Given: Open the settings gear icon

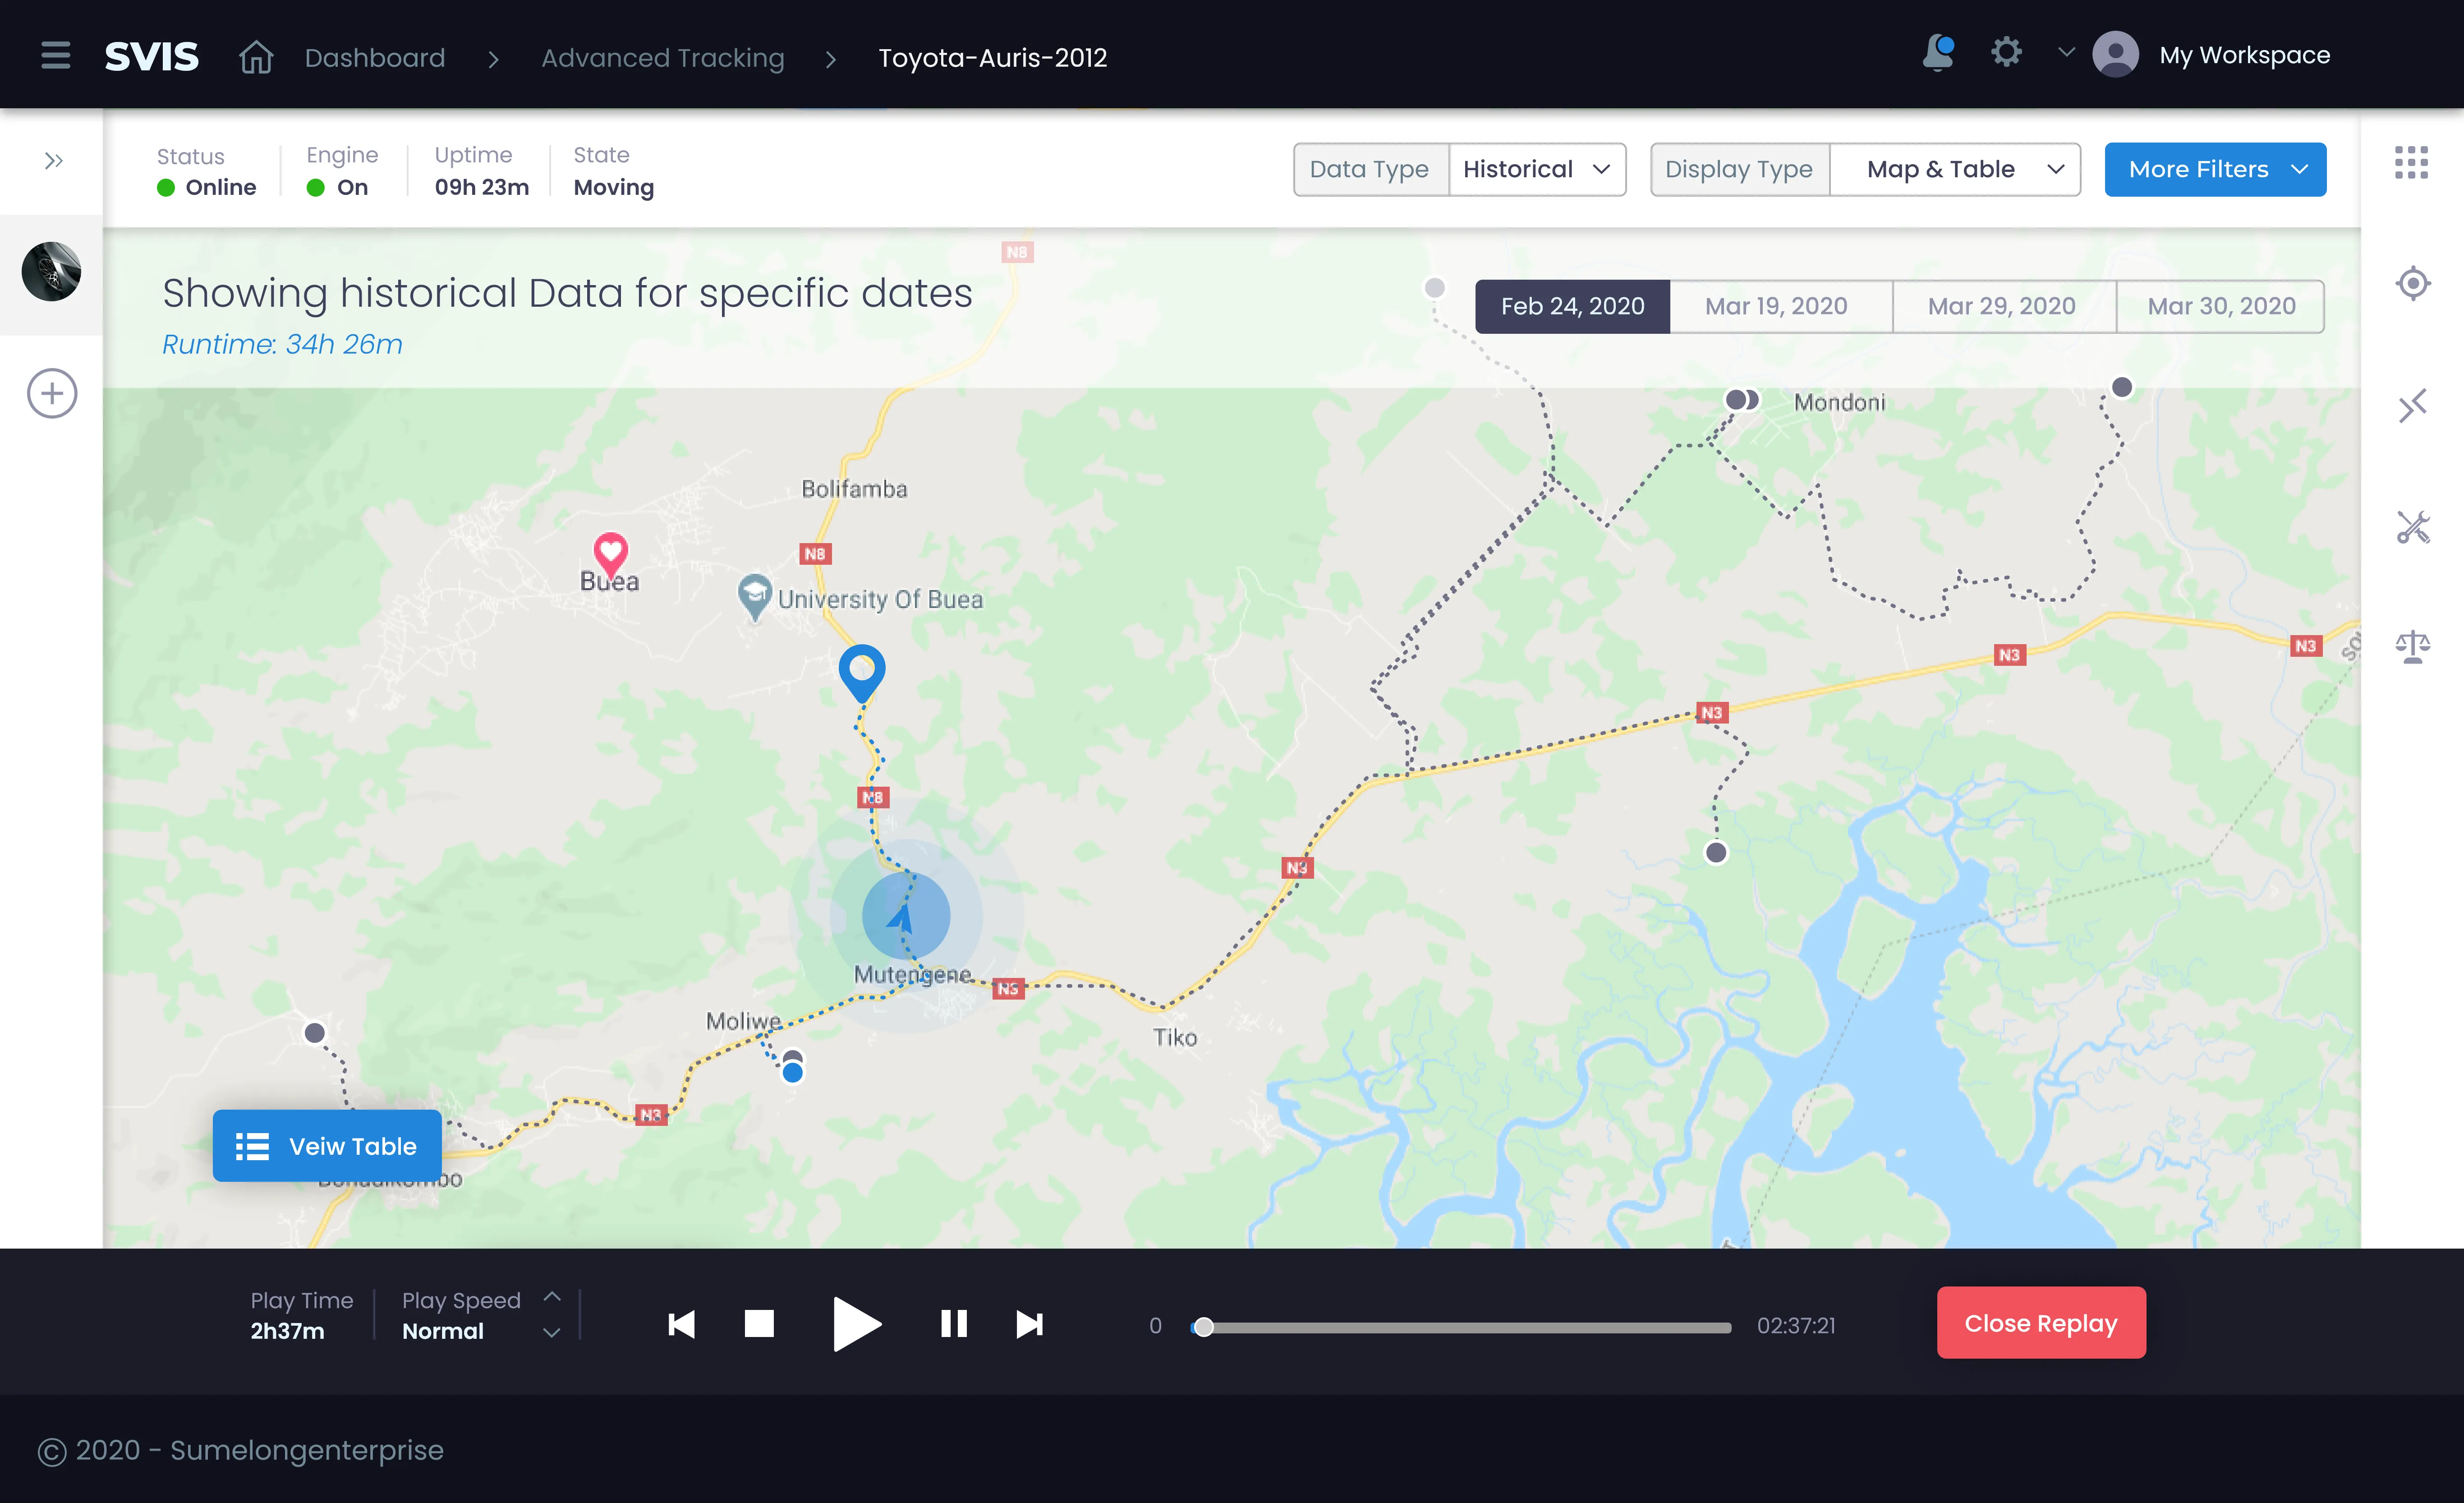Looking at the screenshot, I should pos(2005,52).
